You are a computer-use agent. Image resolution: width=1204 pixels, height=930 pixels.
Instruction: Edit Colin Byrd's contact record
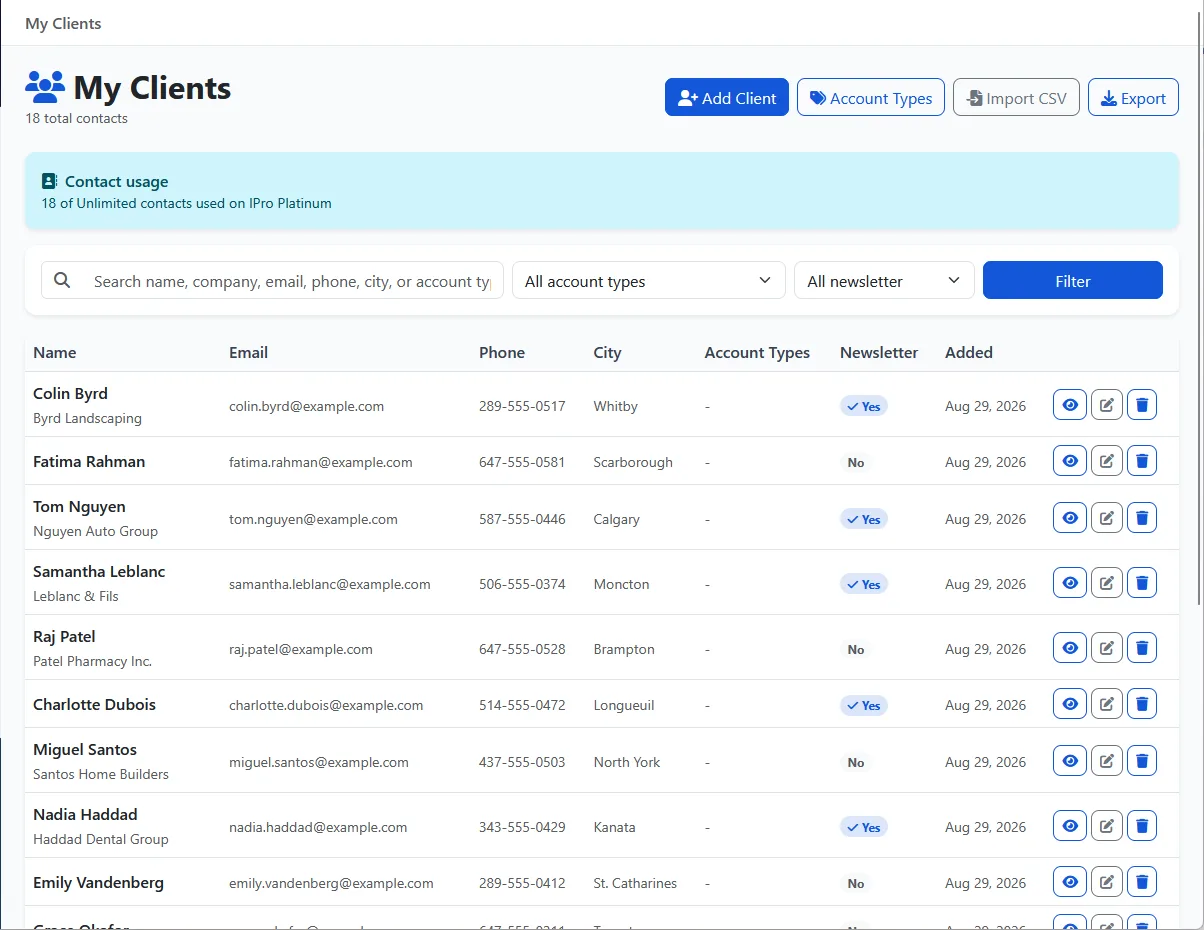click(1107, 405)
